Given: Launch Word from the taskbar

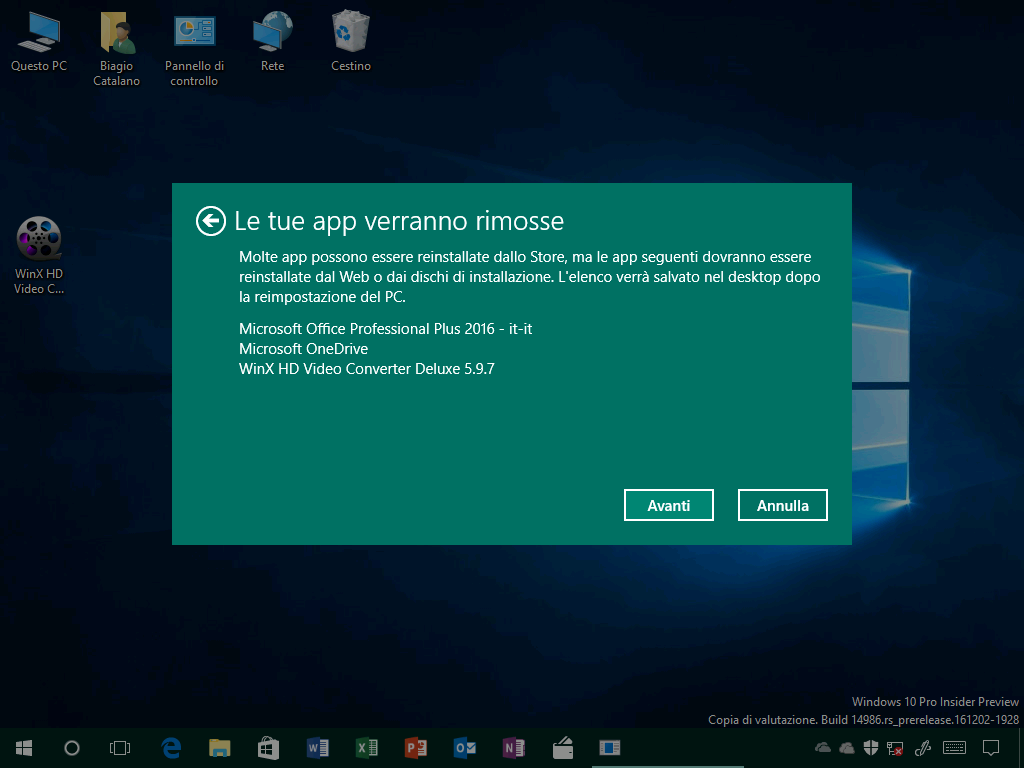Looking at the screenshot, I should tap(317, 748).
